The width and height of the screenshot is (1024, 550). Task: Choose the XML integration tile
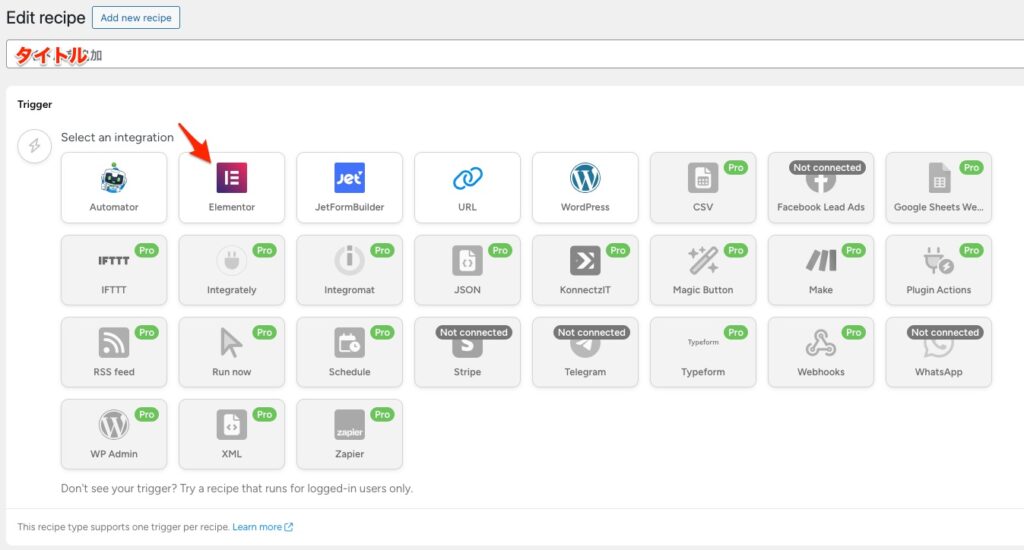coord(232,434)
